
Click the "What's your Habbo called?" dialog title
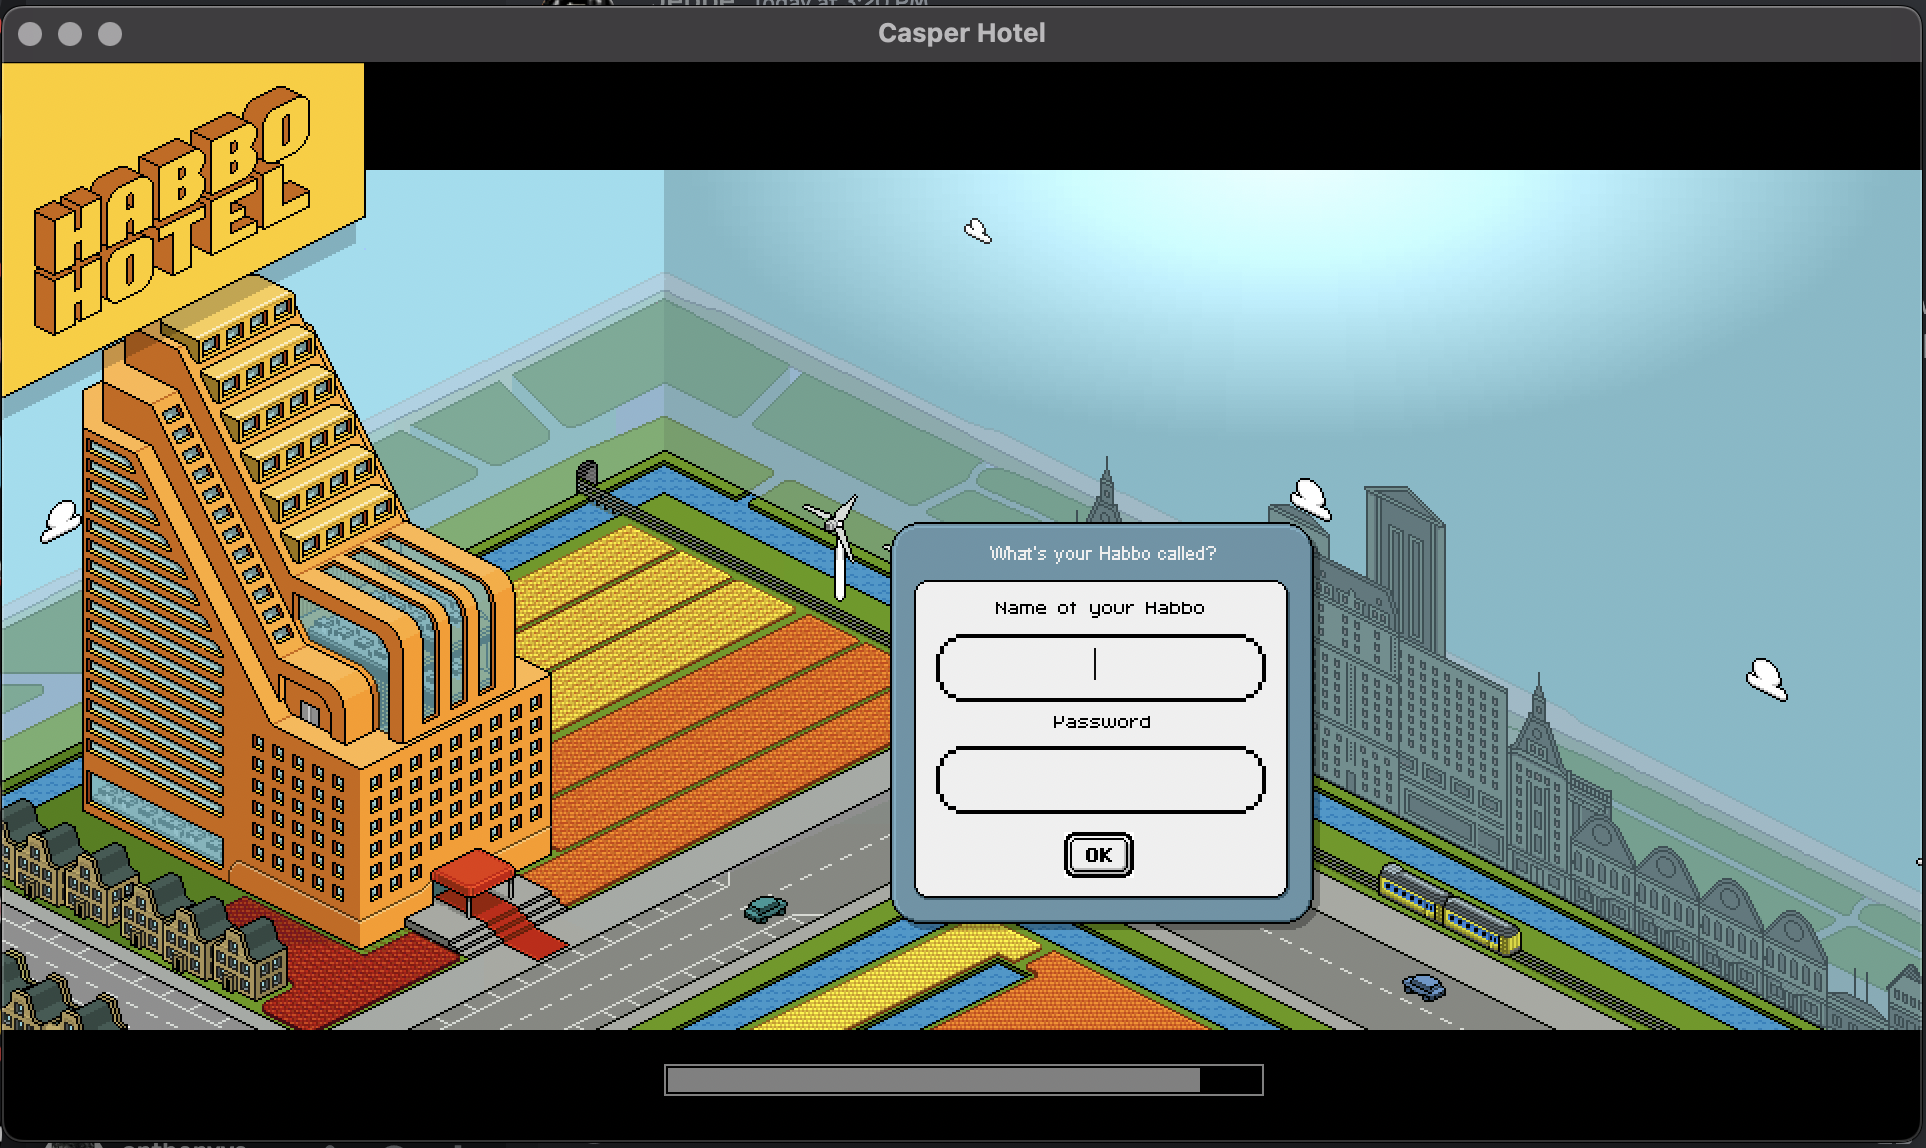click(x=1102, y=553)
